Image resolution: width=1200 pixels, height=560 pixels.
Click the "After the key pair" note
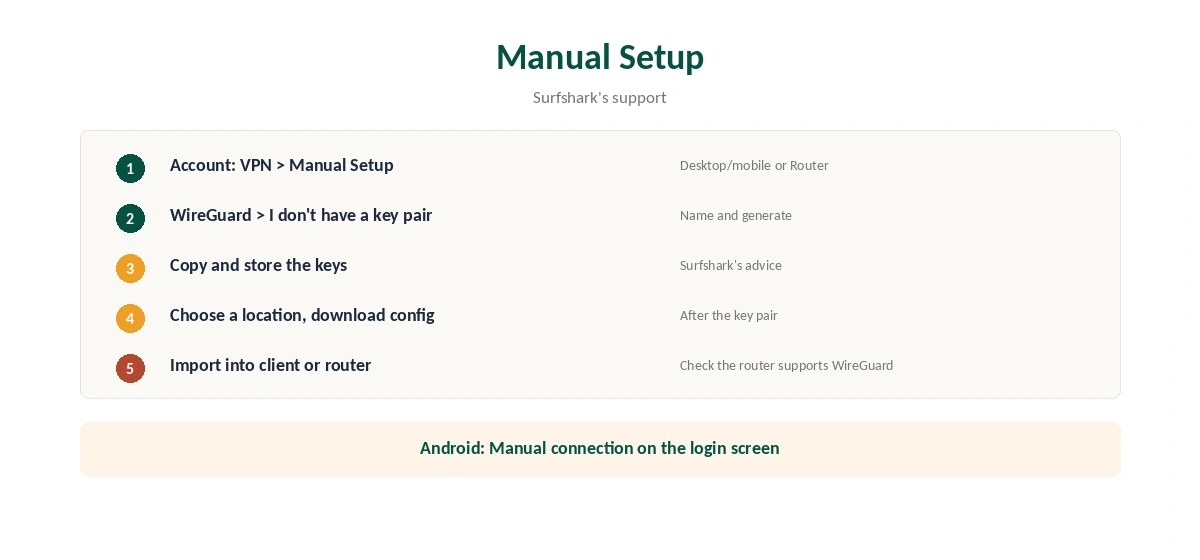pos(729,315)
